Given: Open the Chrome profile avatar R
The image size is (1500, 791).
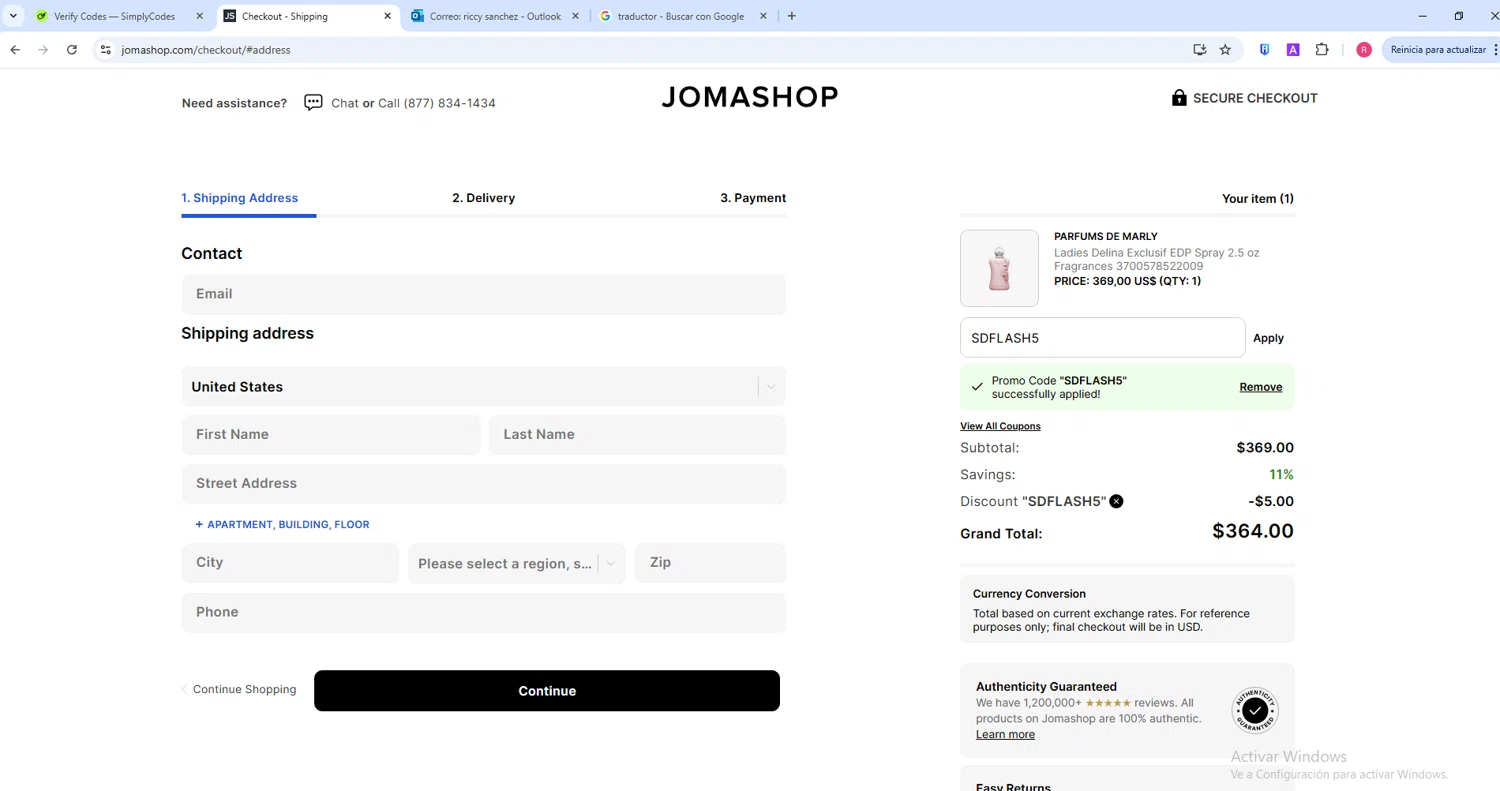Looking at the screenshot, I should tap(1364, 49).
